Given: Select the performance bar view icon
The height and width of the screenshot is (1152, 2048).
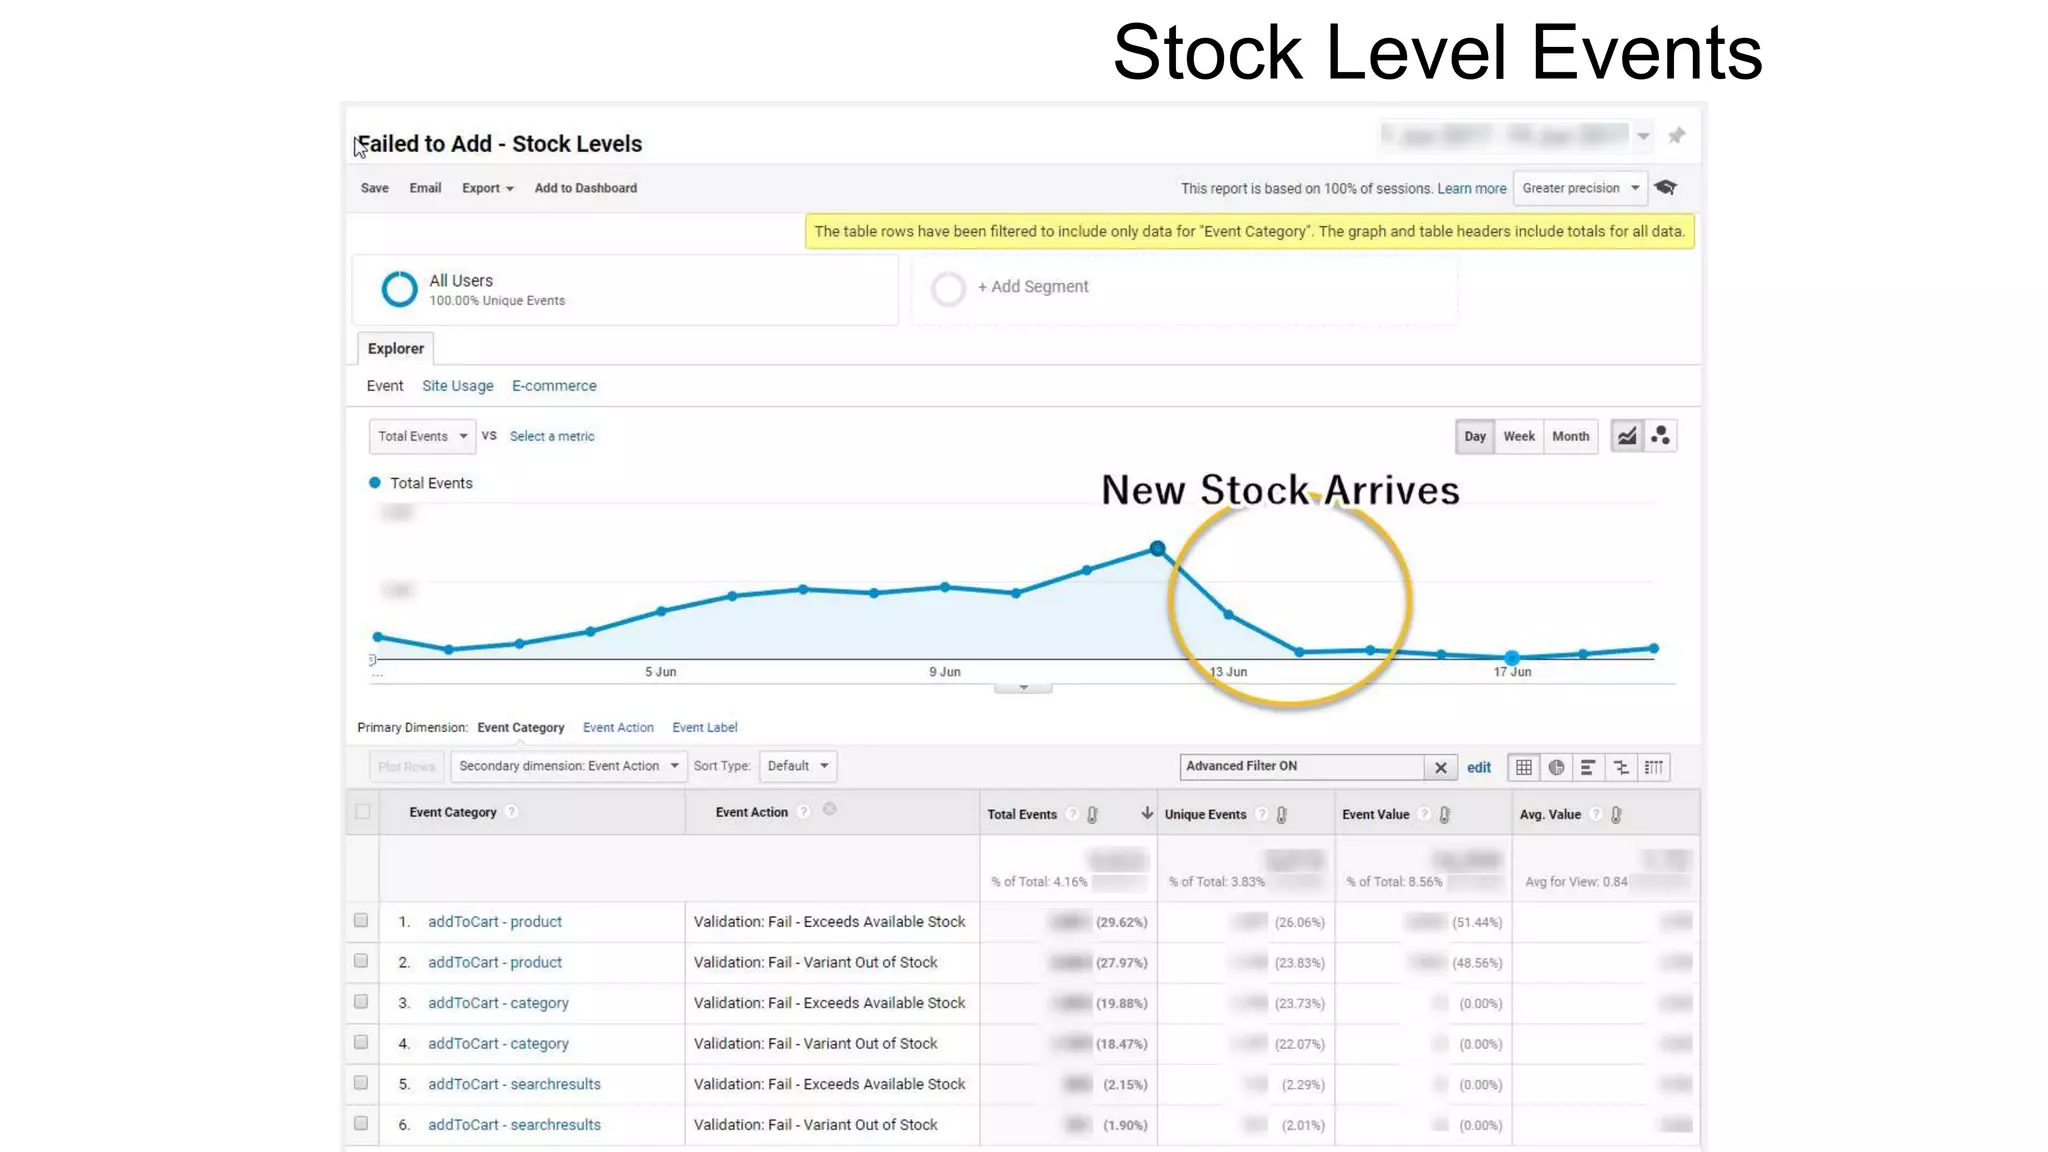Looking at the screenshot, I should [x=1588, y=767].
